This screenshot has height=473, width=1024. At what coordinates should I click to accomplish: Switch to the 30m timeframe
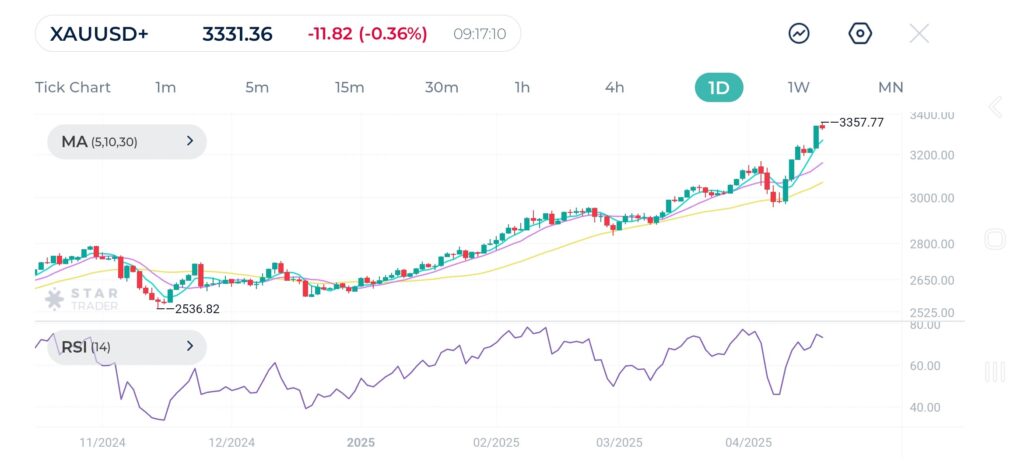point(441,87)
